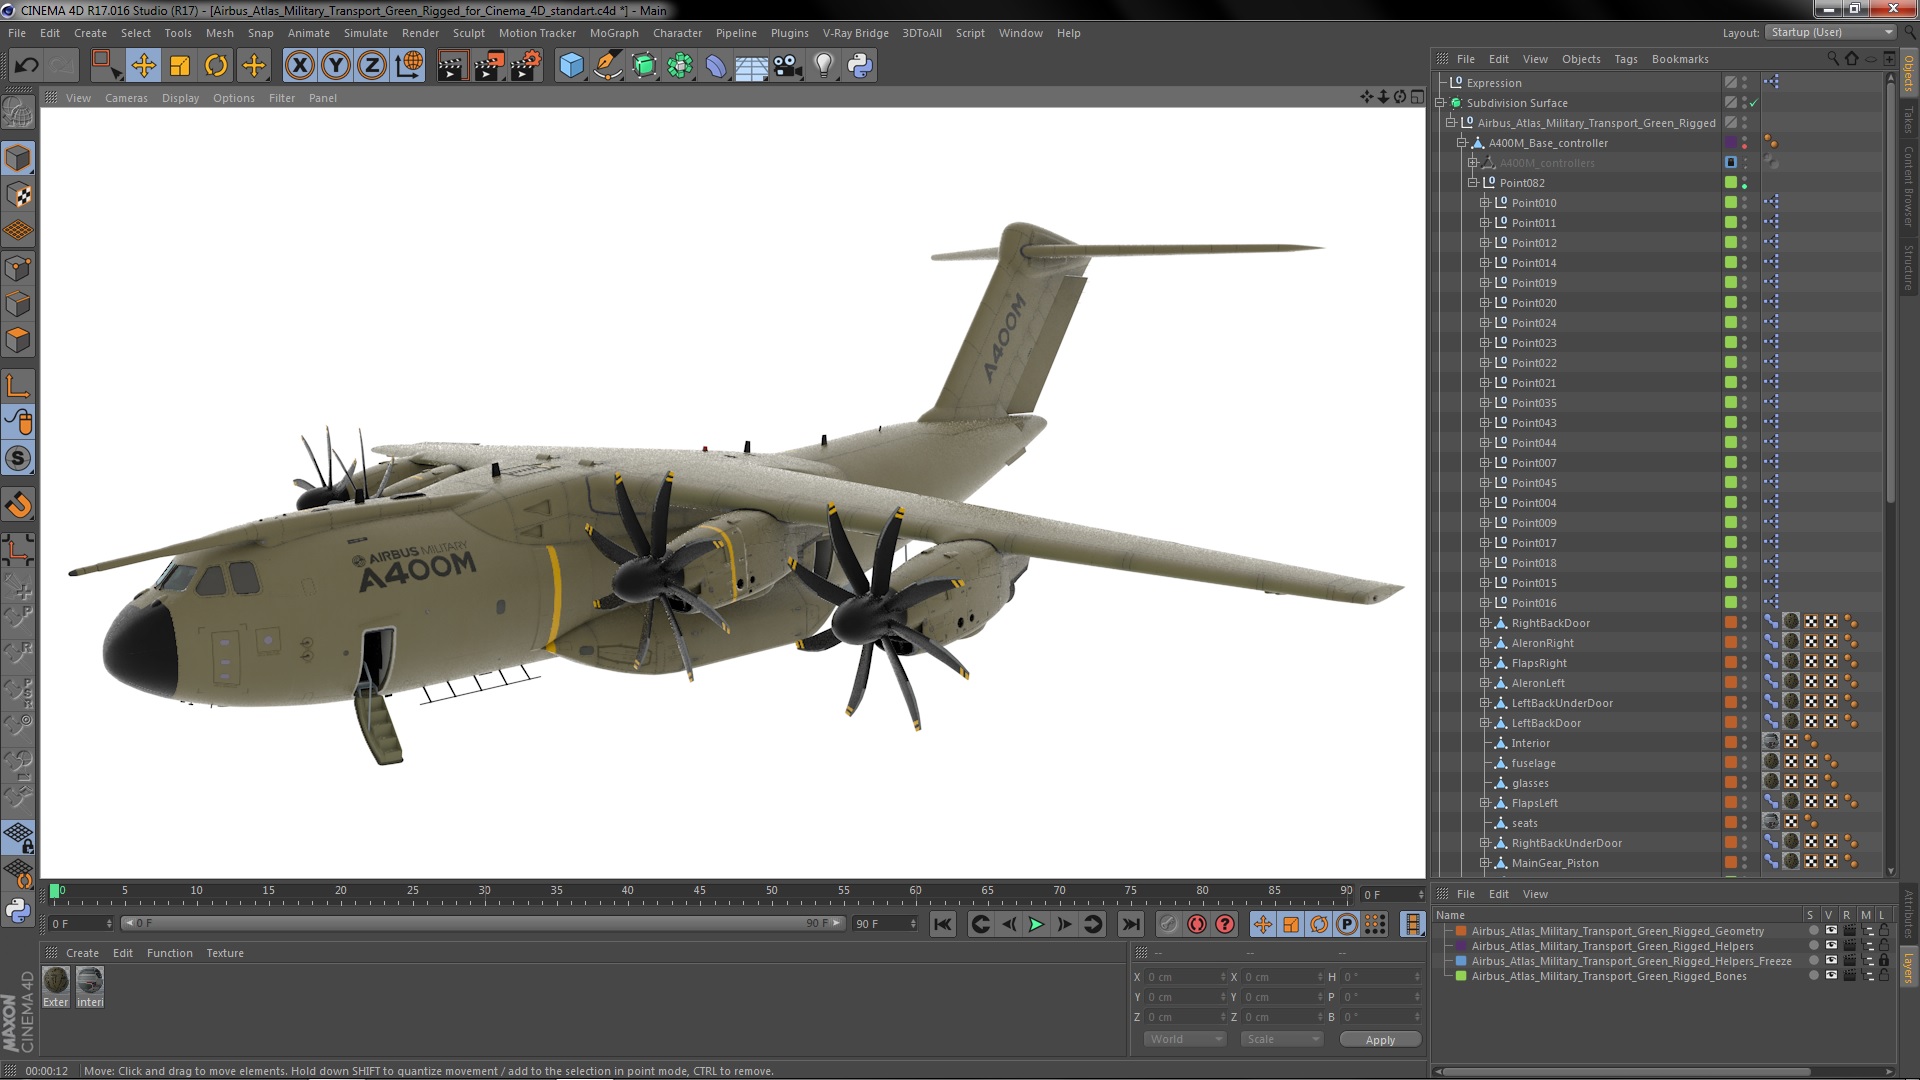Image resolution: width=1920 pixels, height=1080 pixels.
Task: Play the animation forward
Action: pos(1036,924)
